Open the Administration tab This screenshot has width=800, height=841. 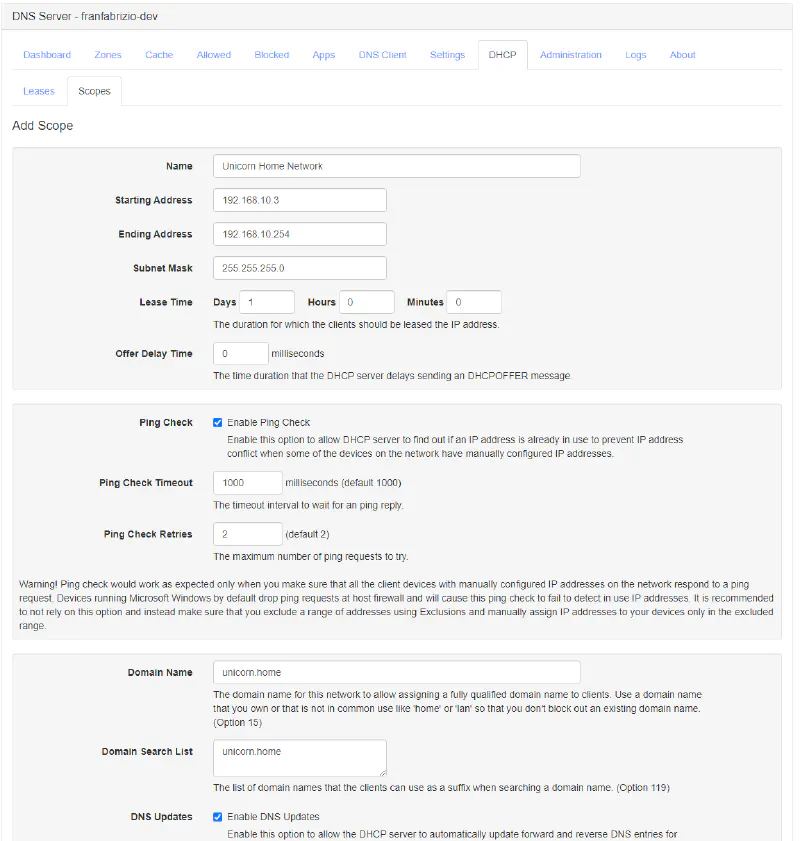(x=571, y=55)
